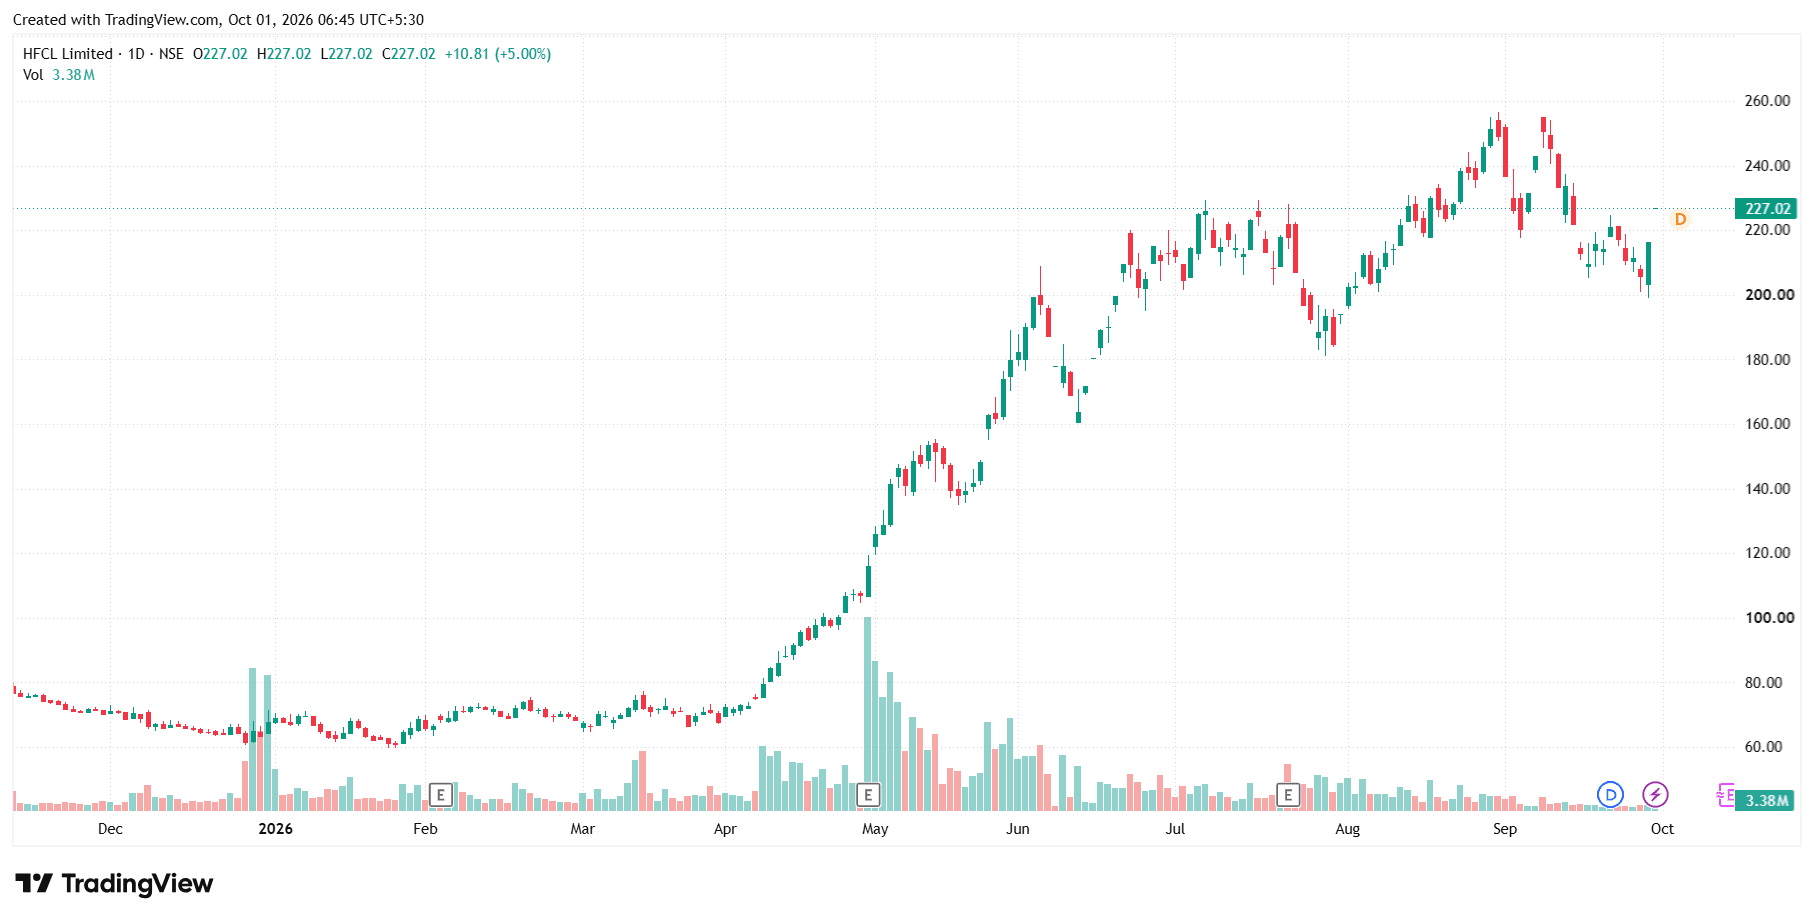1814x921 pixels.
Task: Click the 240.00 price axis label
Action: (x=1767, y=166)
